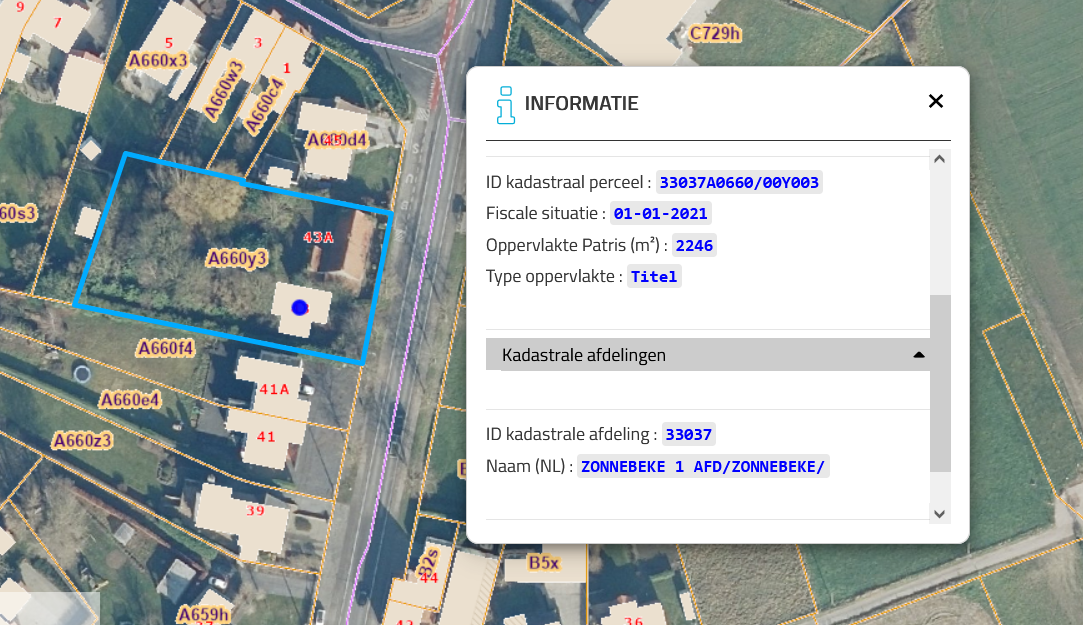Click parcel A660f4 on the map
Viewport: 1083px width, 625px height.
[165, 348]
